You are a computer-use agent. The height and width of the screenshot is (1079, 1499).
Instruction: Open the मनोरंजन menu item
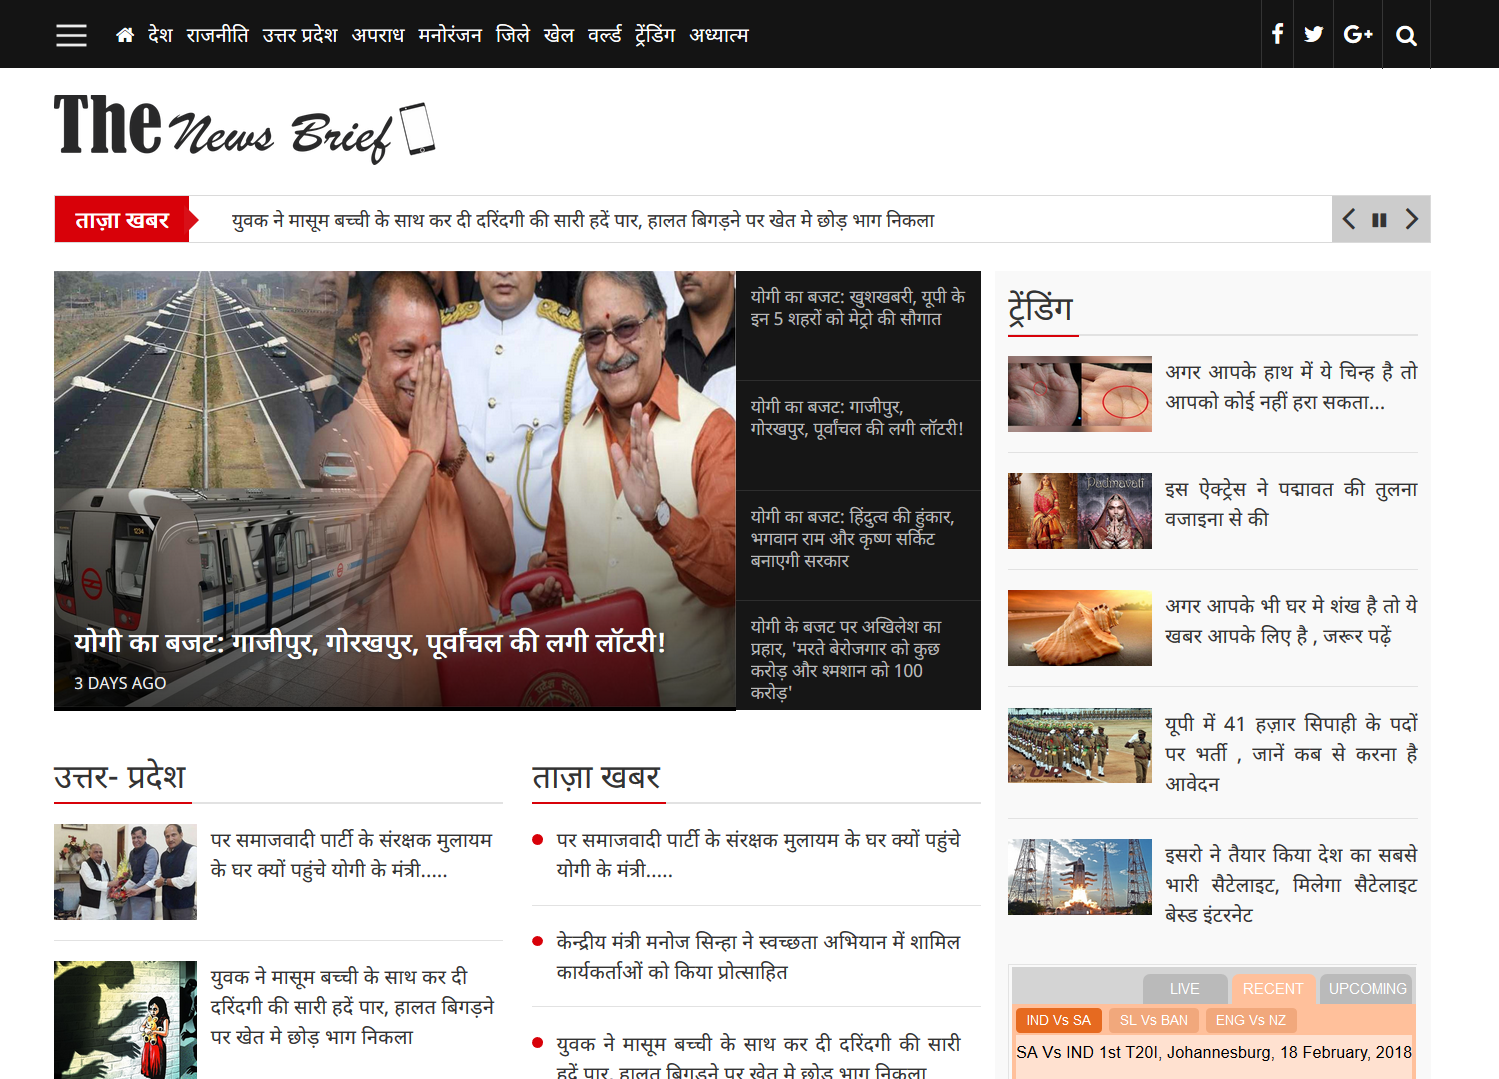pyautogui.click(x=449, y=35)
